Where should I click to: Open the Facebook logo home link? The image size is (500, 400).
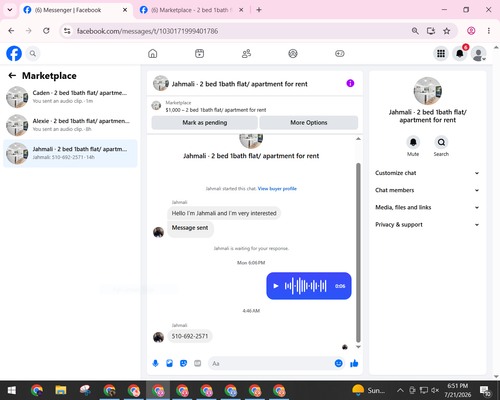click(14, 53)
